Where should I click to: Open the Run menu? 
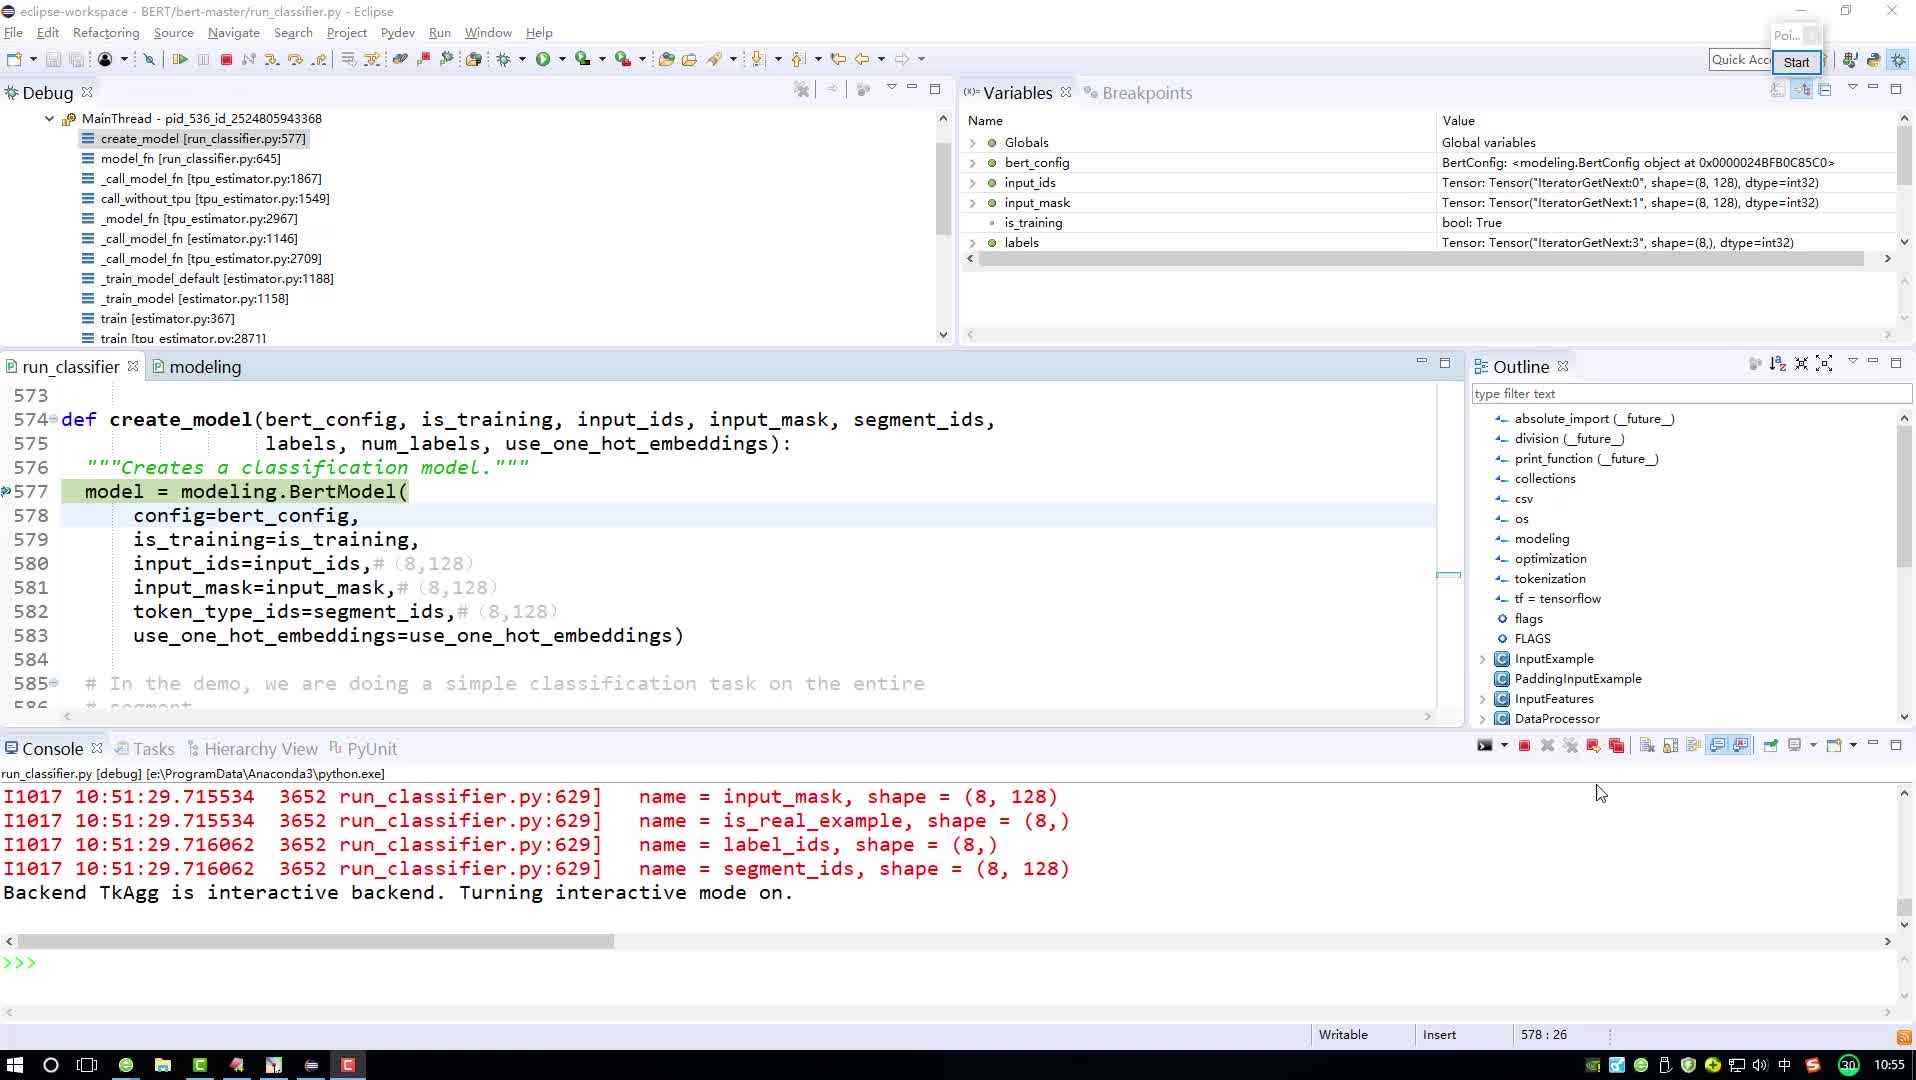click(x=440, y=33)
